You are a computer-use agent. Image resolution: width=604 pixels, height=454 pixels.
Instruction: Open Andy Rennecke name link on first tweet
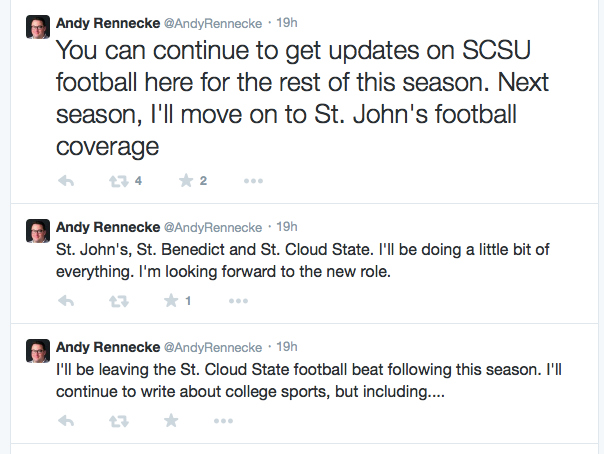(x=106, y=22)
